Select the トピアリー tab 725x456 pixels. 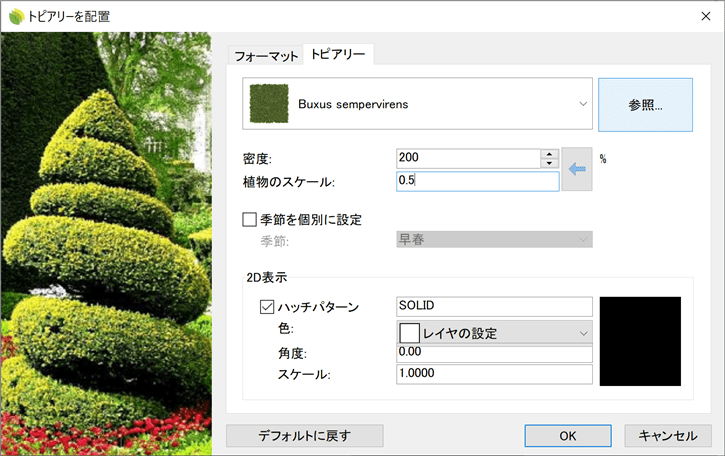[338, 54]
